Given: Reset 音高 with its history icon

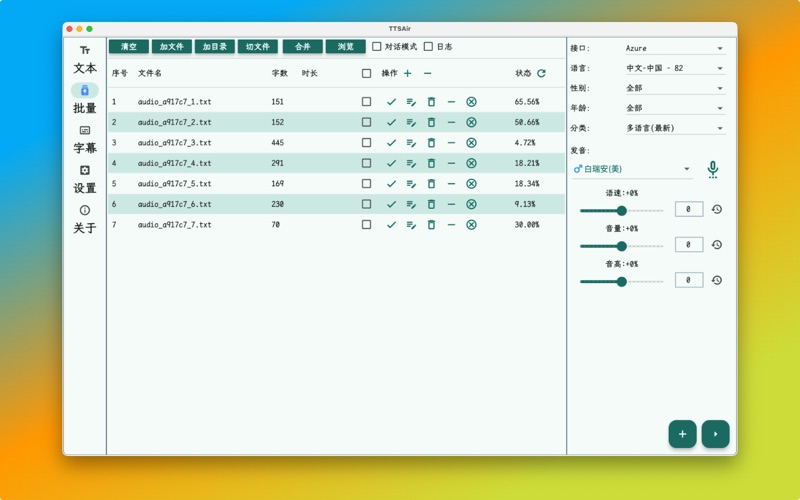Looking at the screenshot, I should coord(717,280).
